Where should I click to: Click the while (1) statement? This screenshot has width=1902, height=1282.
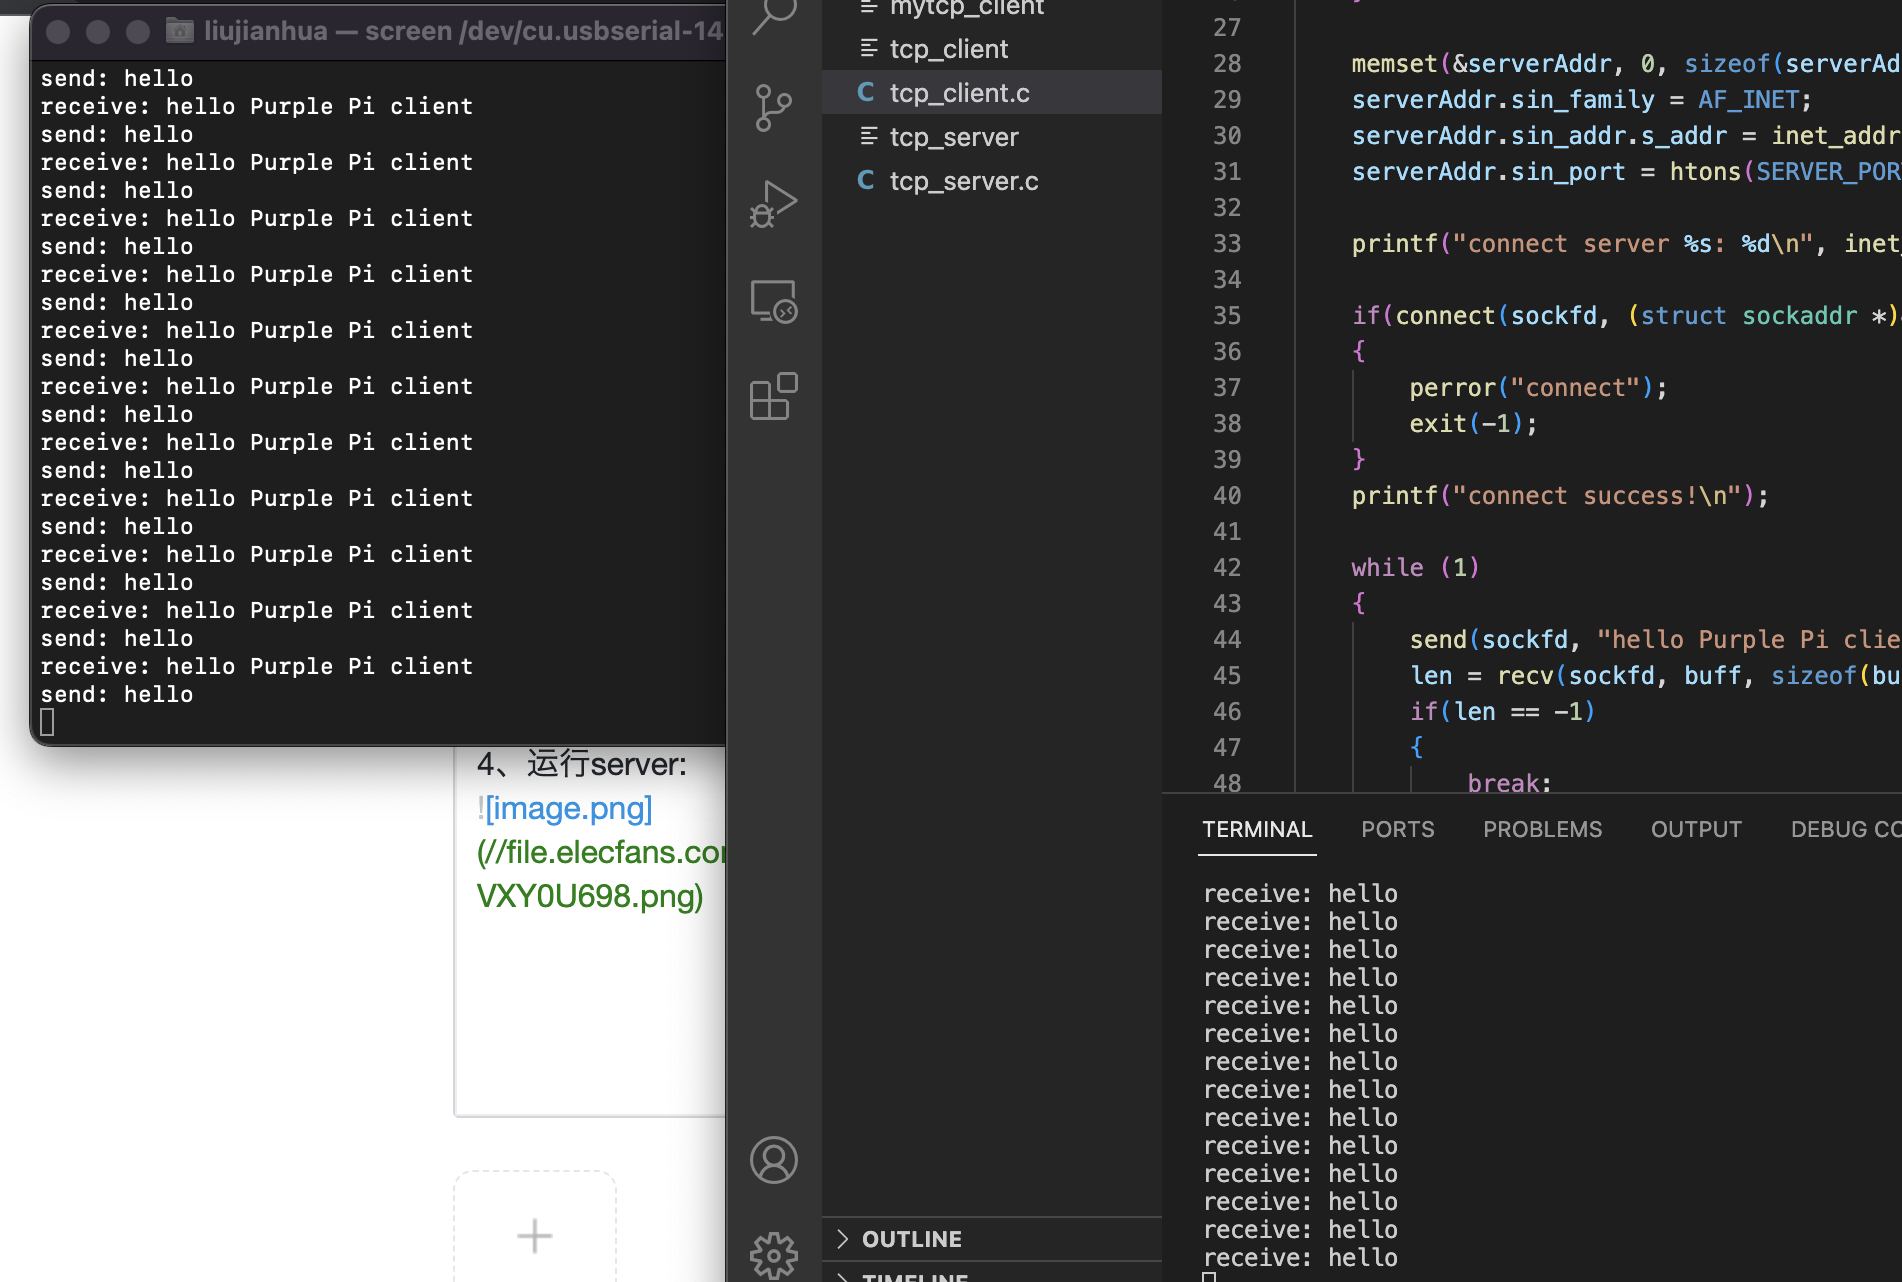point(1415,568)
